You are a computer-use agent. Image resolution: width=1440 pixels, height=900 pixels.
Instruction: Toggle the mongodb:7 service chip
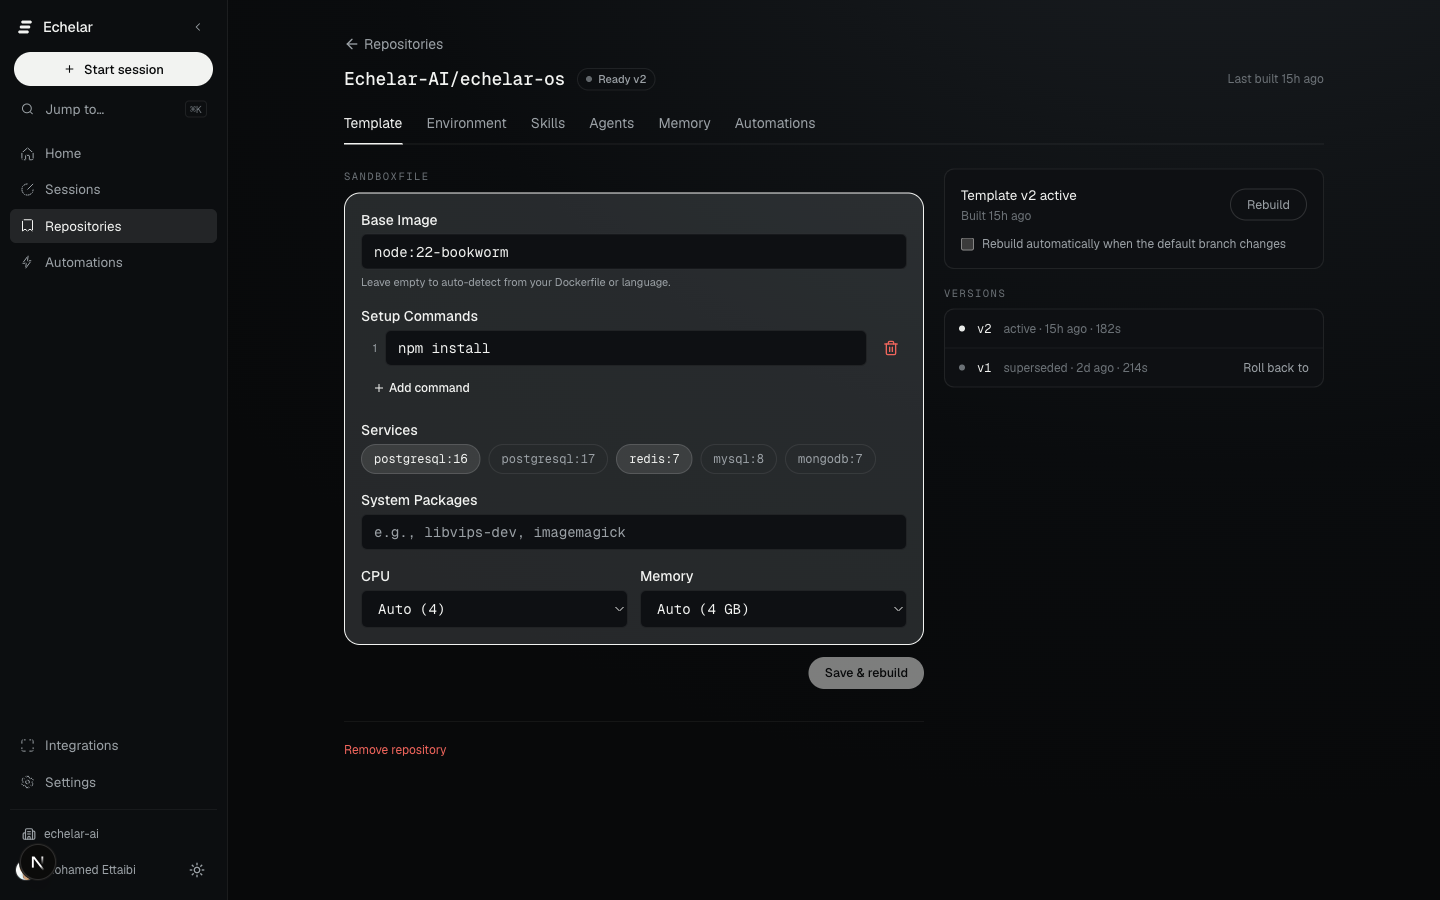[x=830, y=459]
